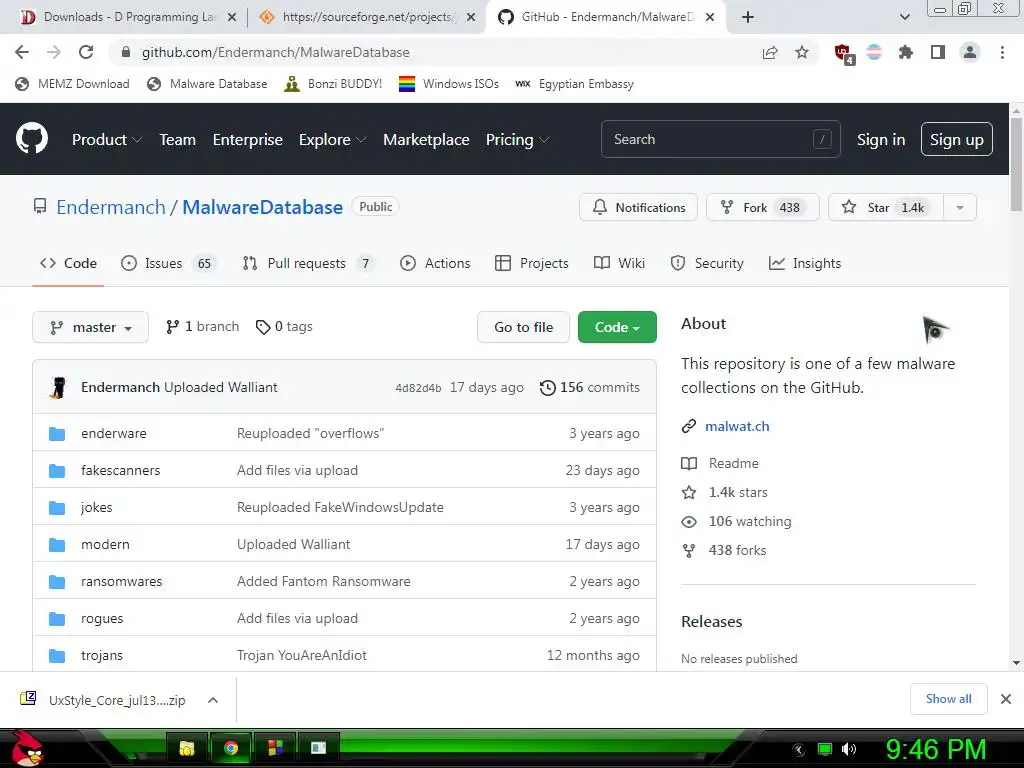Open the malwat.ch link
Image resolution: width=1024 pixels, height=768 pixels.
(x=737, y=426)
